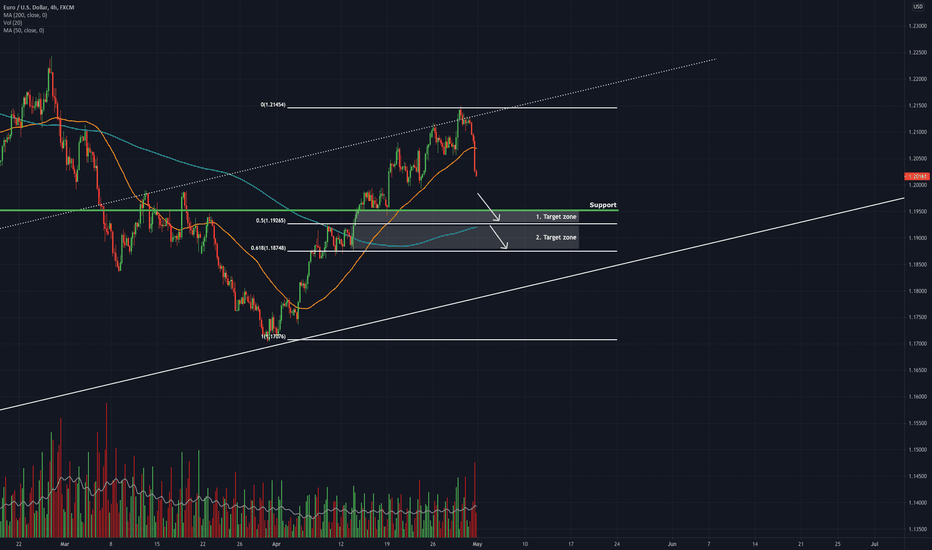Click the 12 date on the time axis

(341, 544)
